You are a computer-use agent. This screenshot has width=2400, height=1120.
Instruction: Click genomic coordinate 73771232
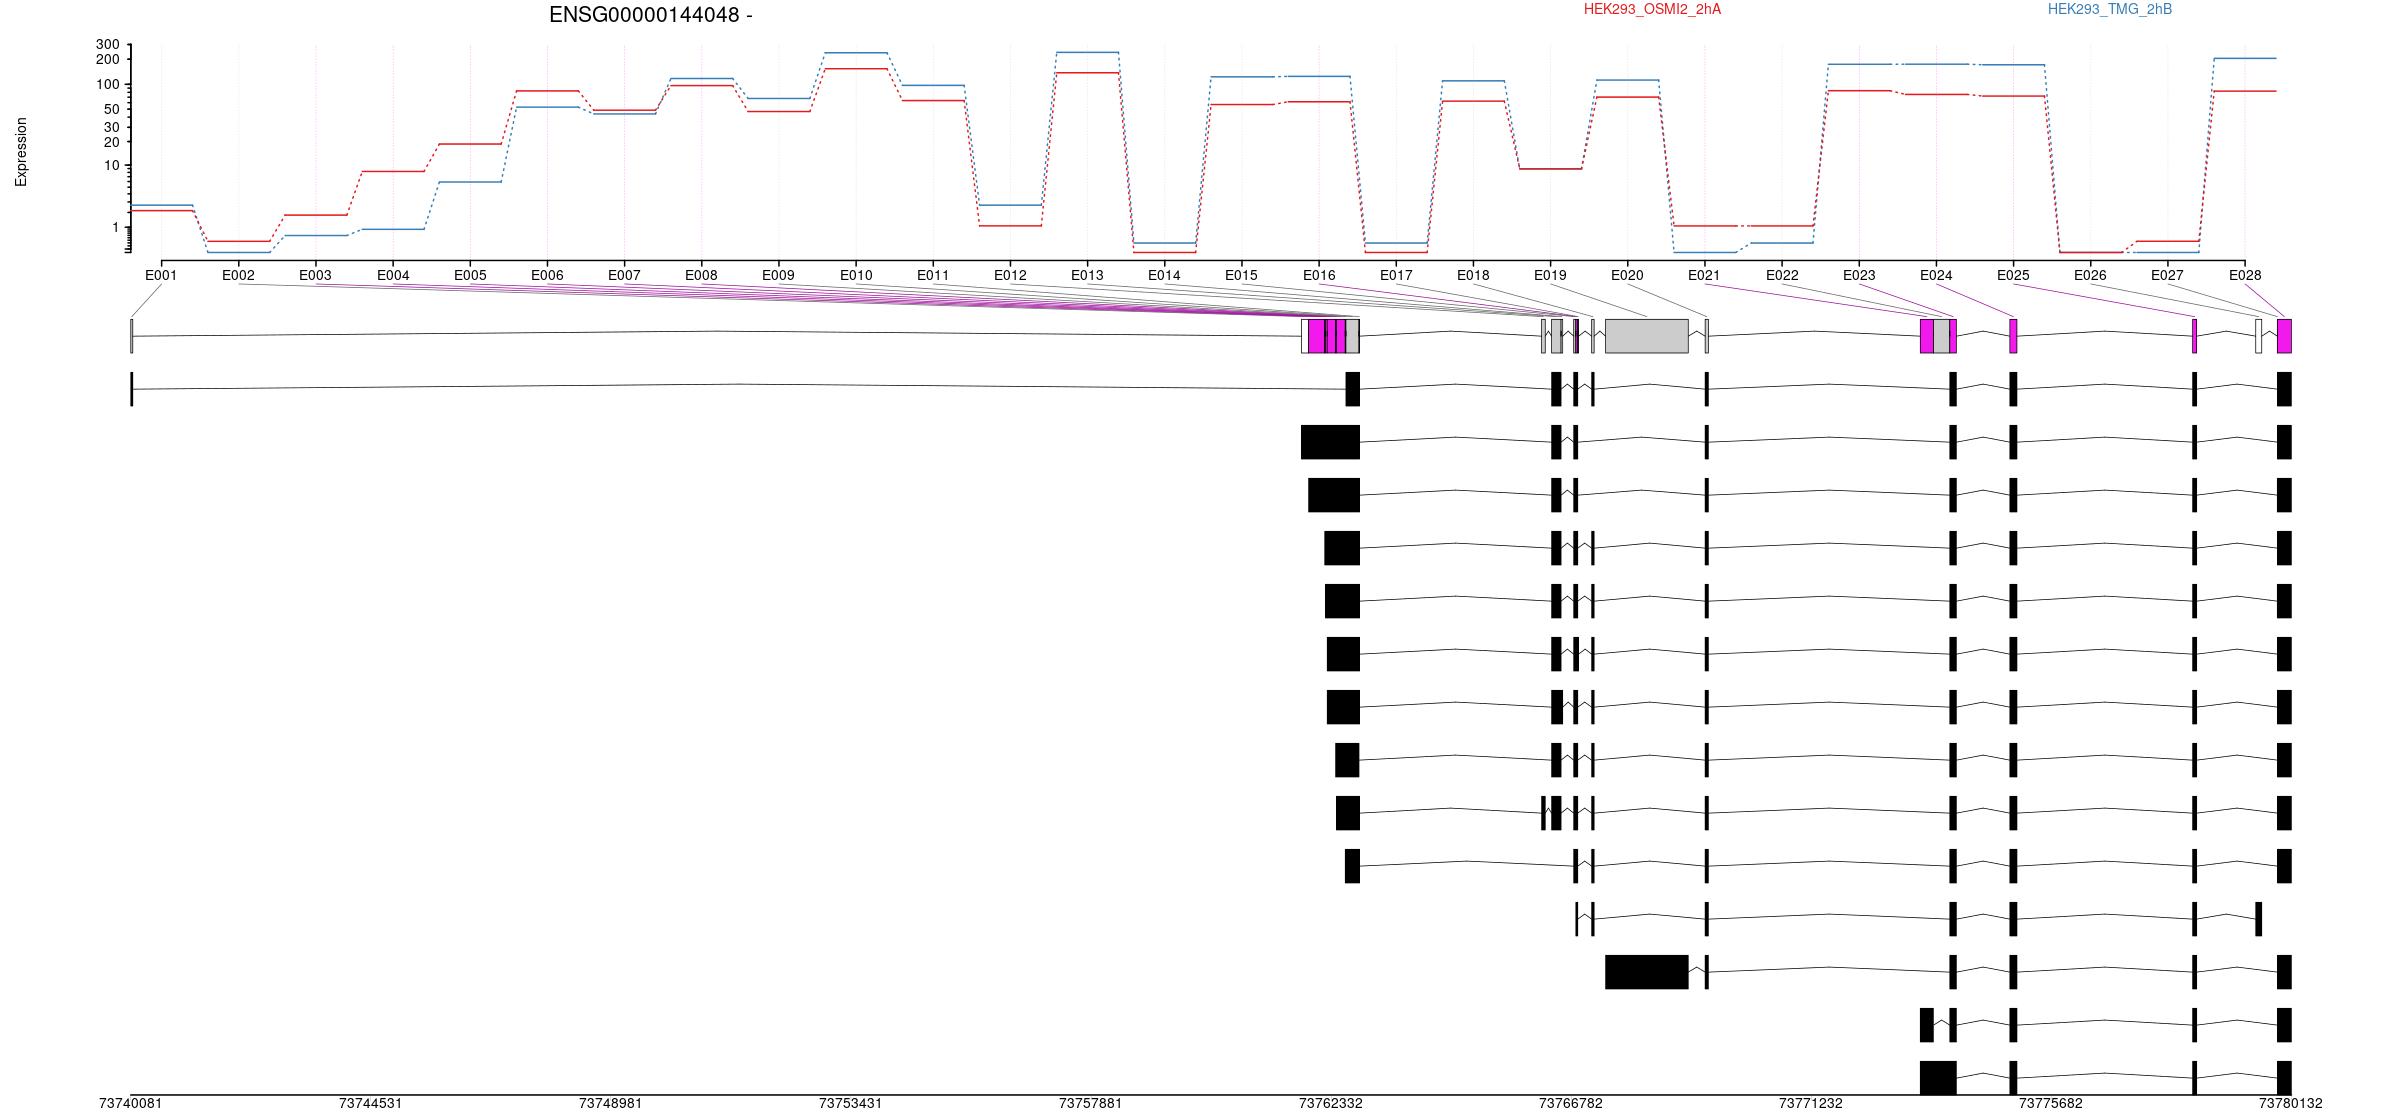click(1810, 1104)
